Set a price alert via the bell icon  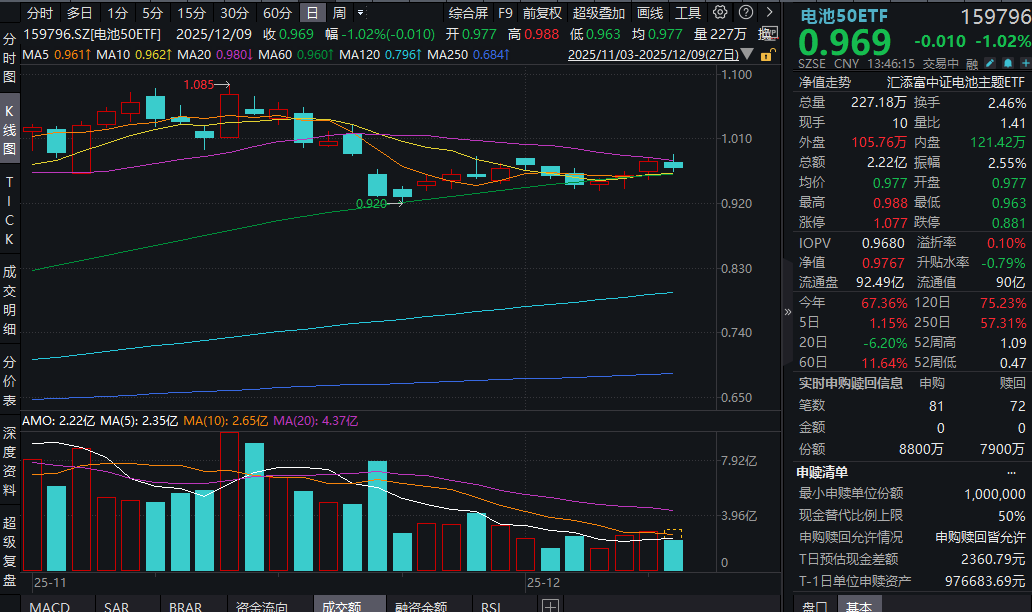(1007, 63)
